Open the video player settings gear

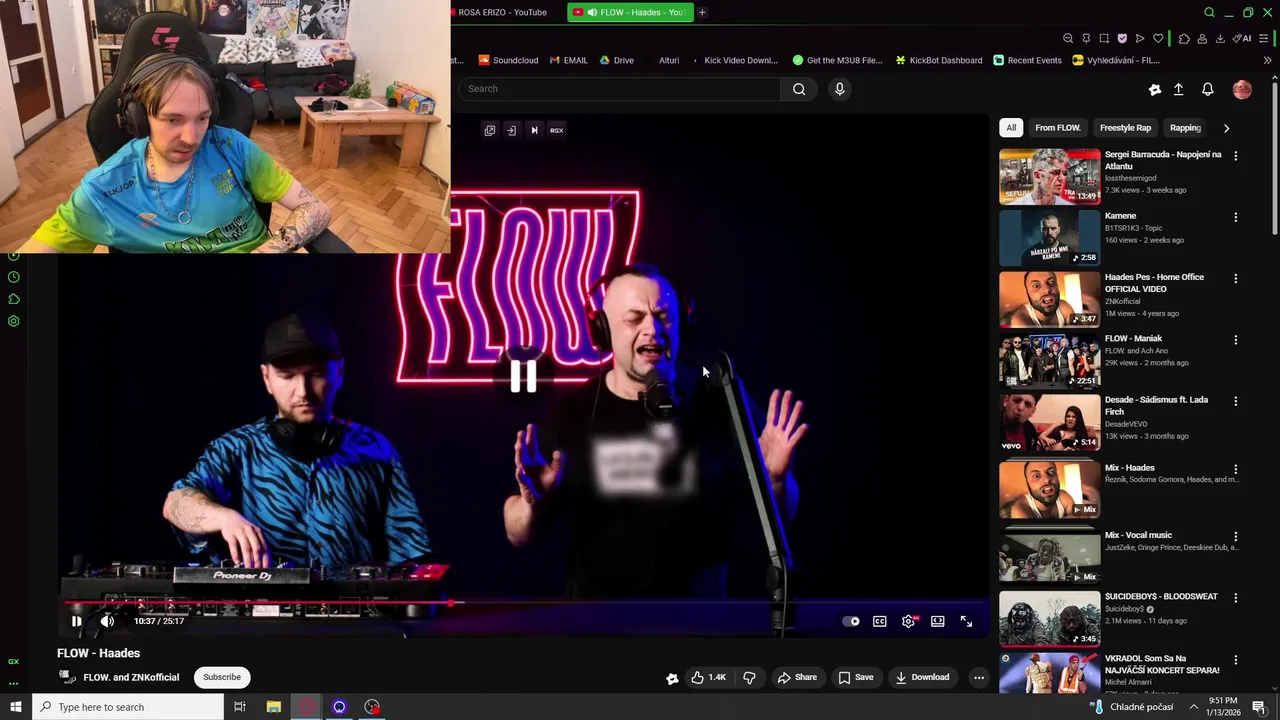908,621
